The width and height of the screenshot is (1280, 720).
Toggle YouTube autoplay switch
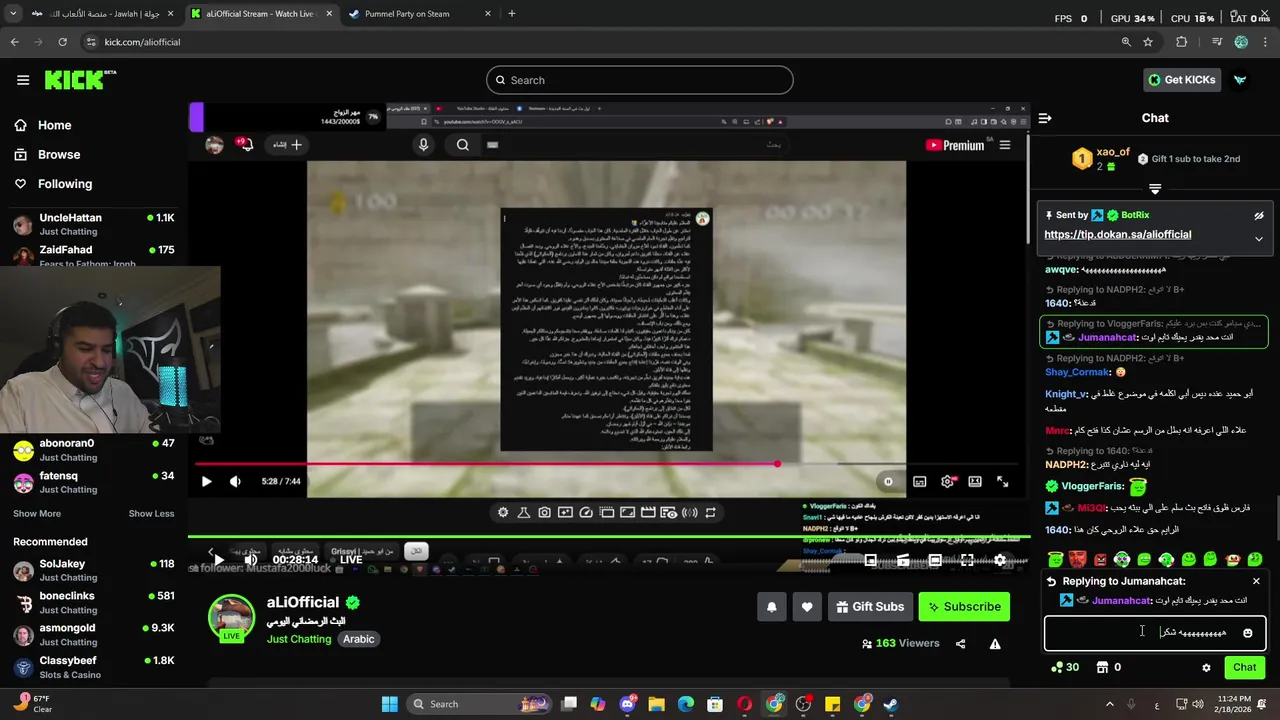(888, 482)
